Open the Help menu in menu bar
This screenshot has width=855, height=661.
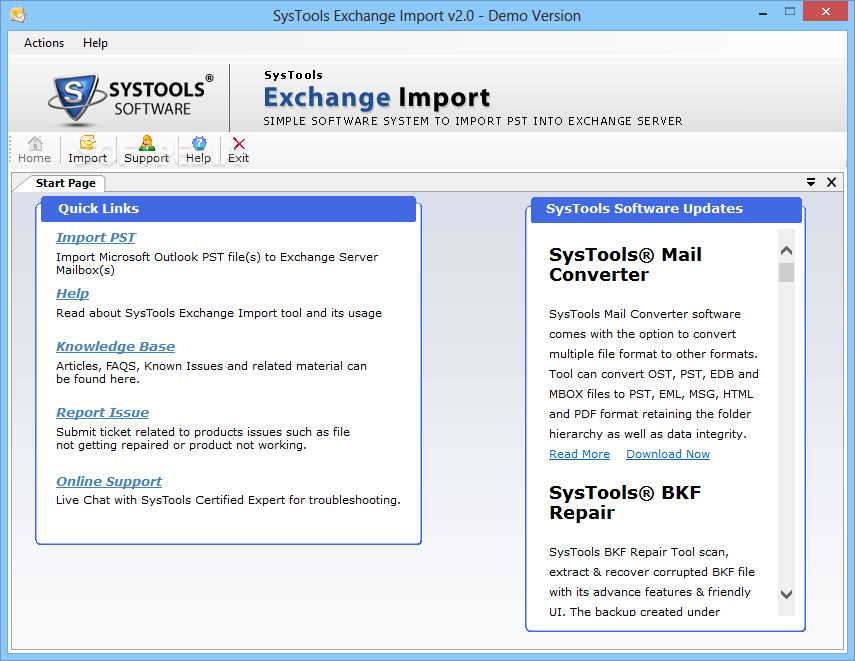(x=95, y=43)
